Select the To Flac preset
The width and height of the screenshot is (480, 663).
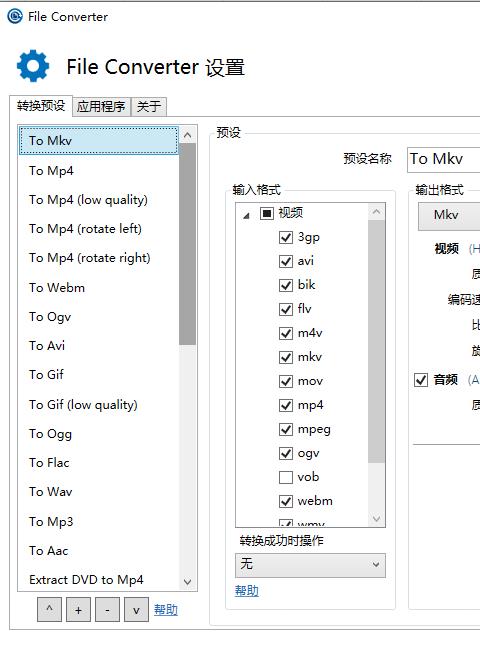99,463
